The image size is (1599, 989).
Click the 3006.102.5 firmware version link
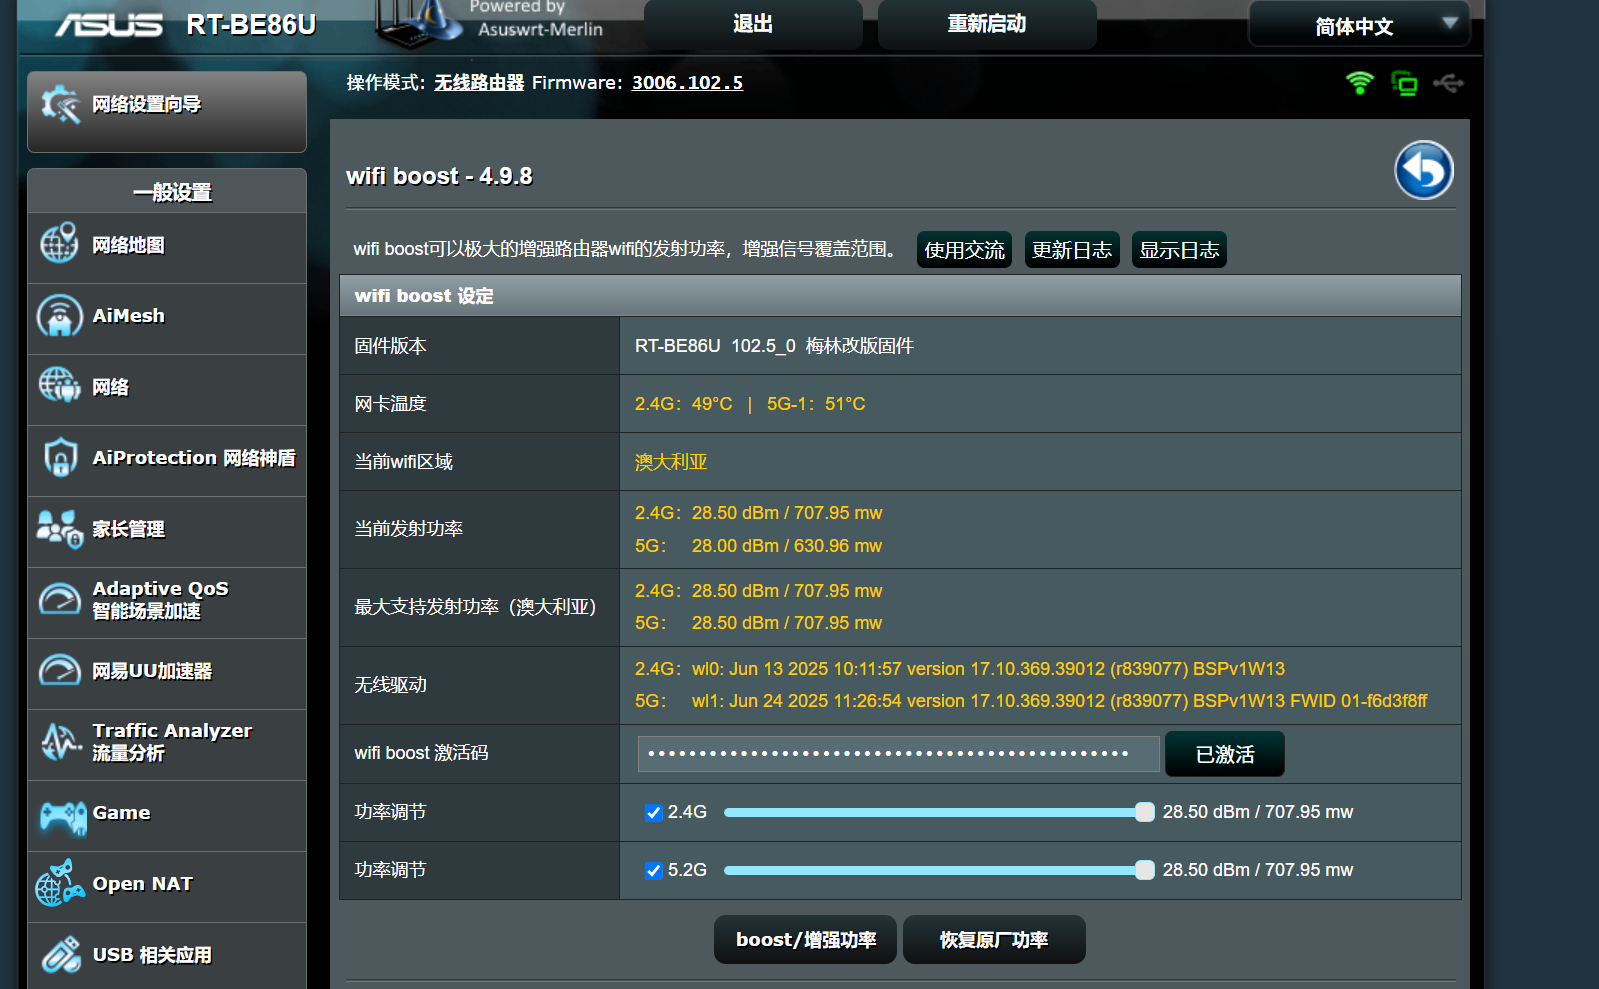pyautogui.click(x=687, y=83)
